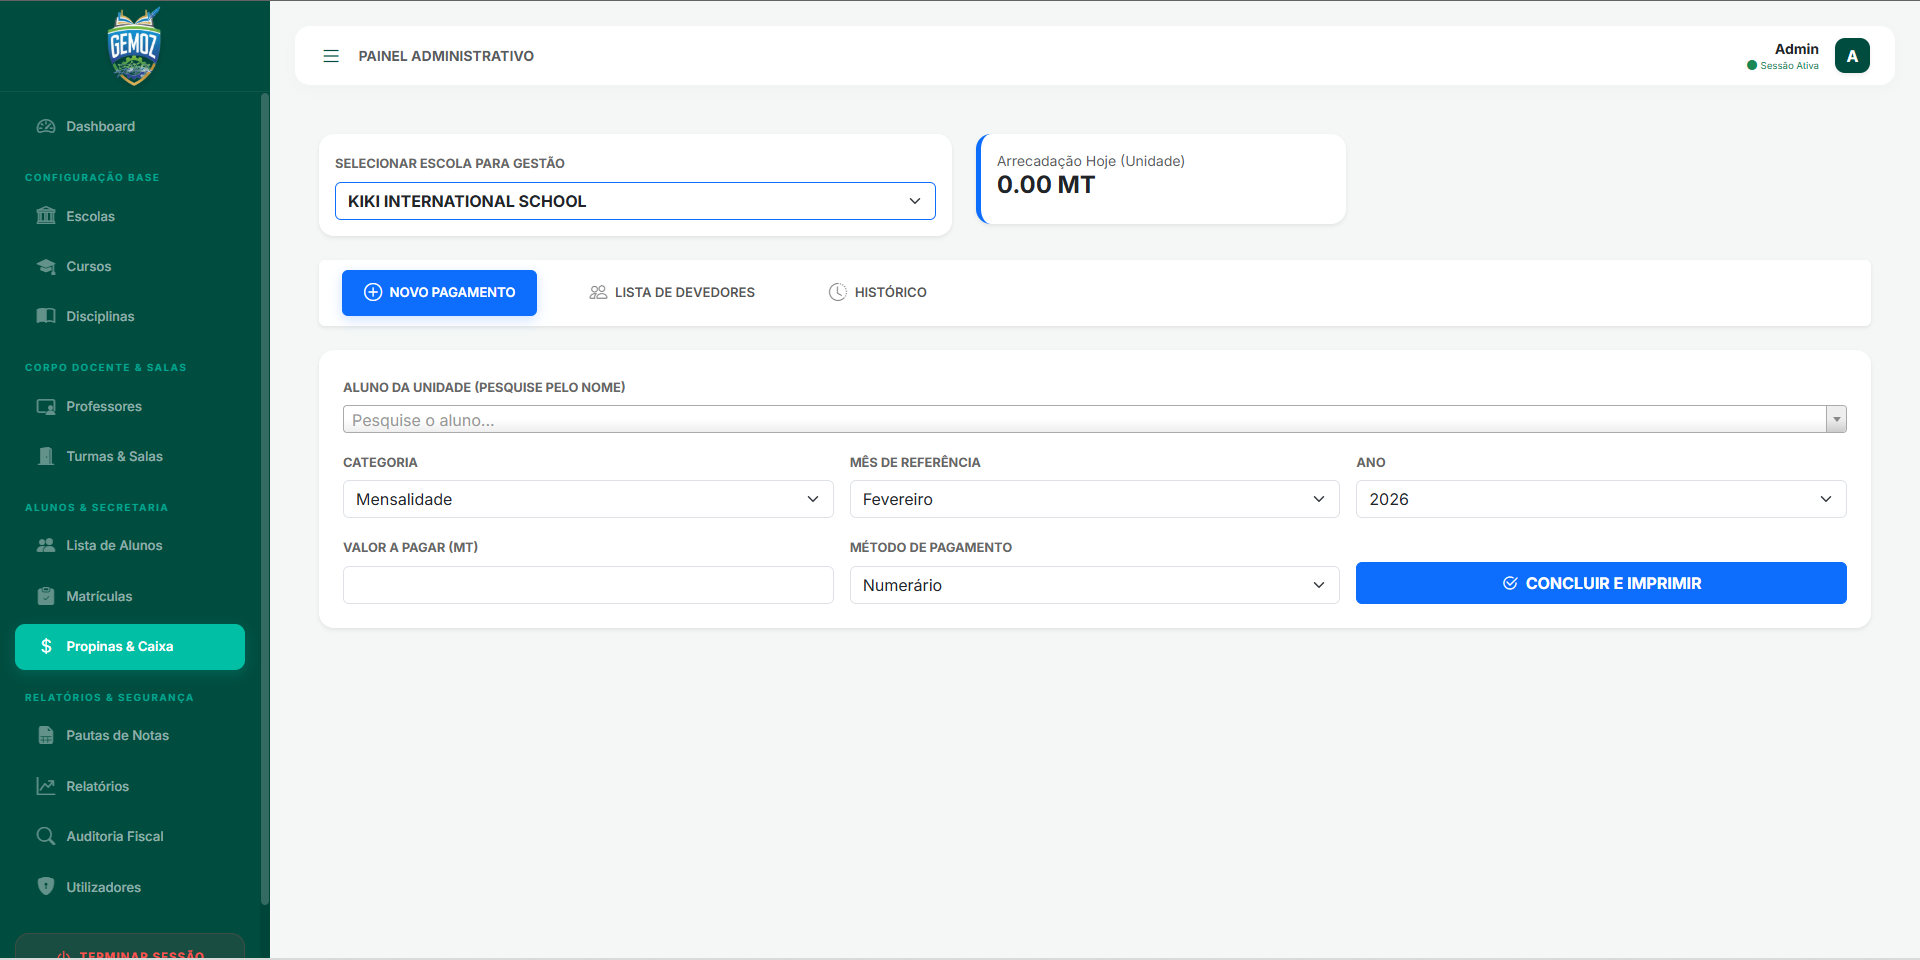Image resolution: width=1920 pixels, height=960 pixels.
Task: Open the Mês de Referência dropdown
Action: 1094,499
